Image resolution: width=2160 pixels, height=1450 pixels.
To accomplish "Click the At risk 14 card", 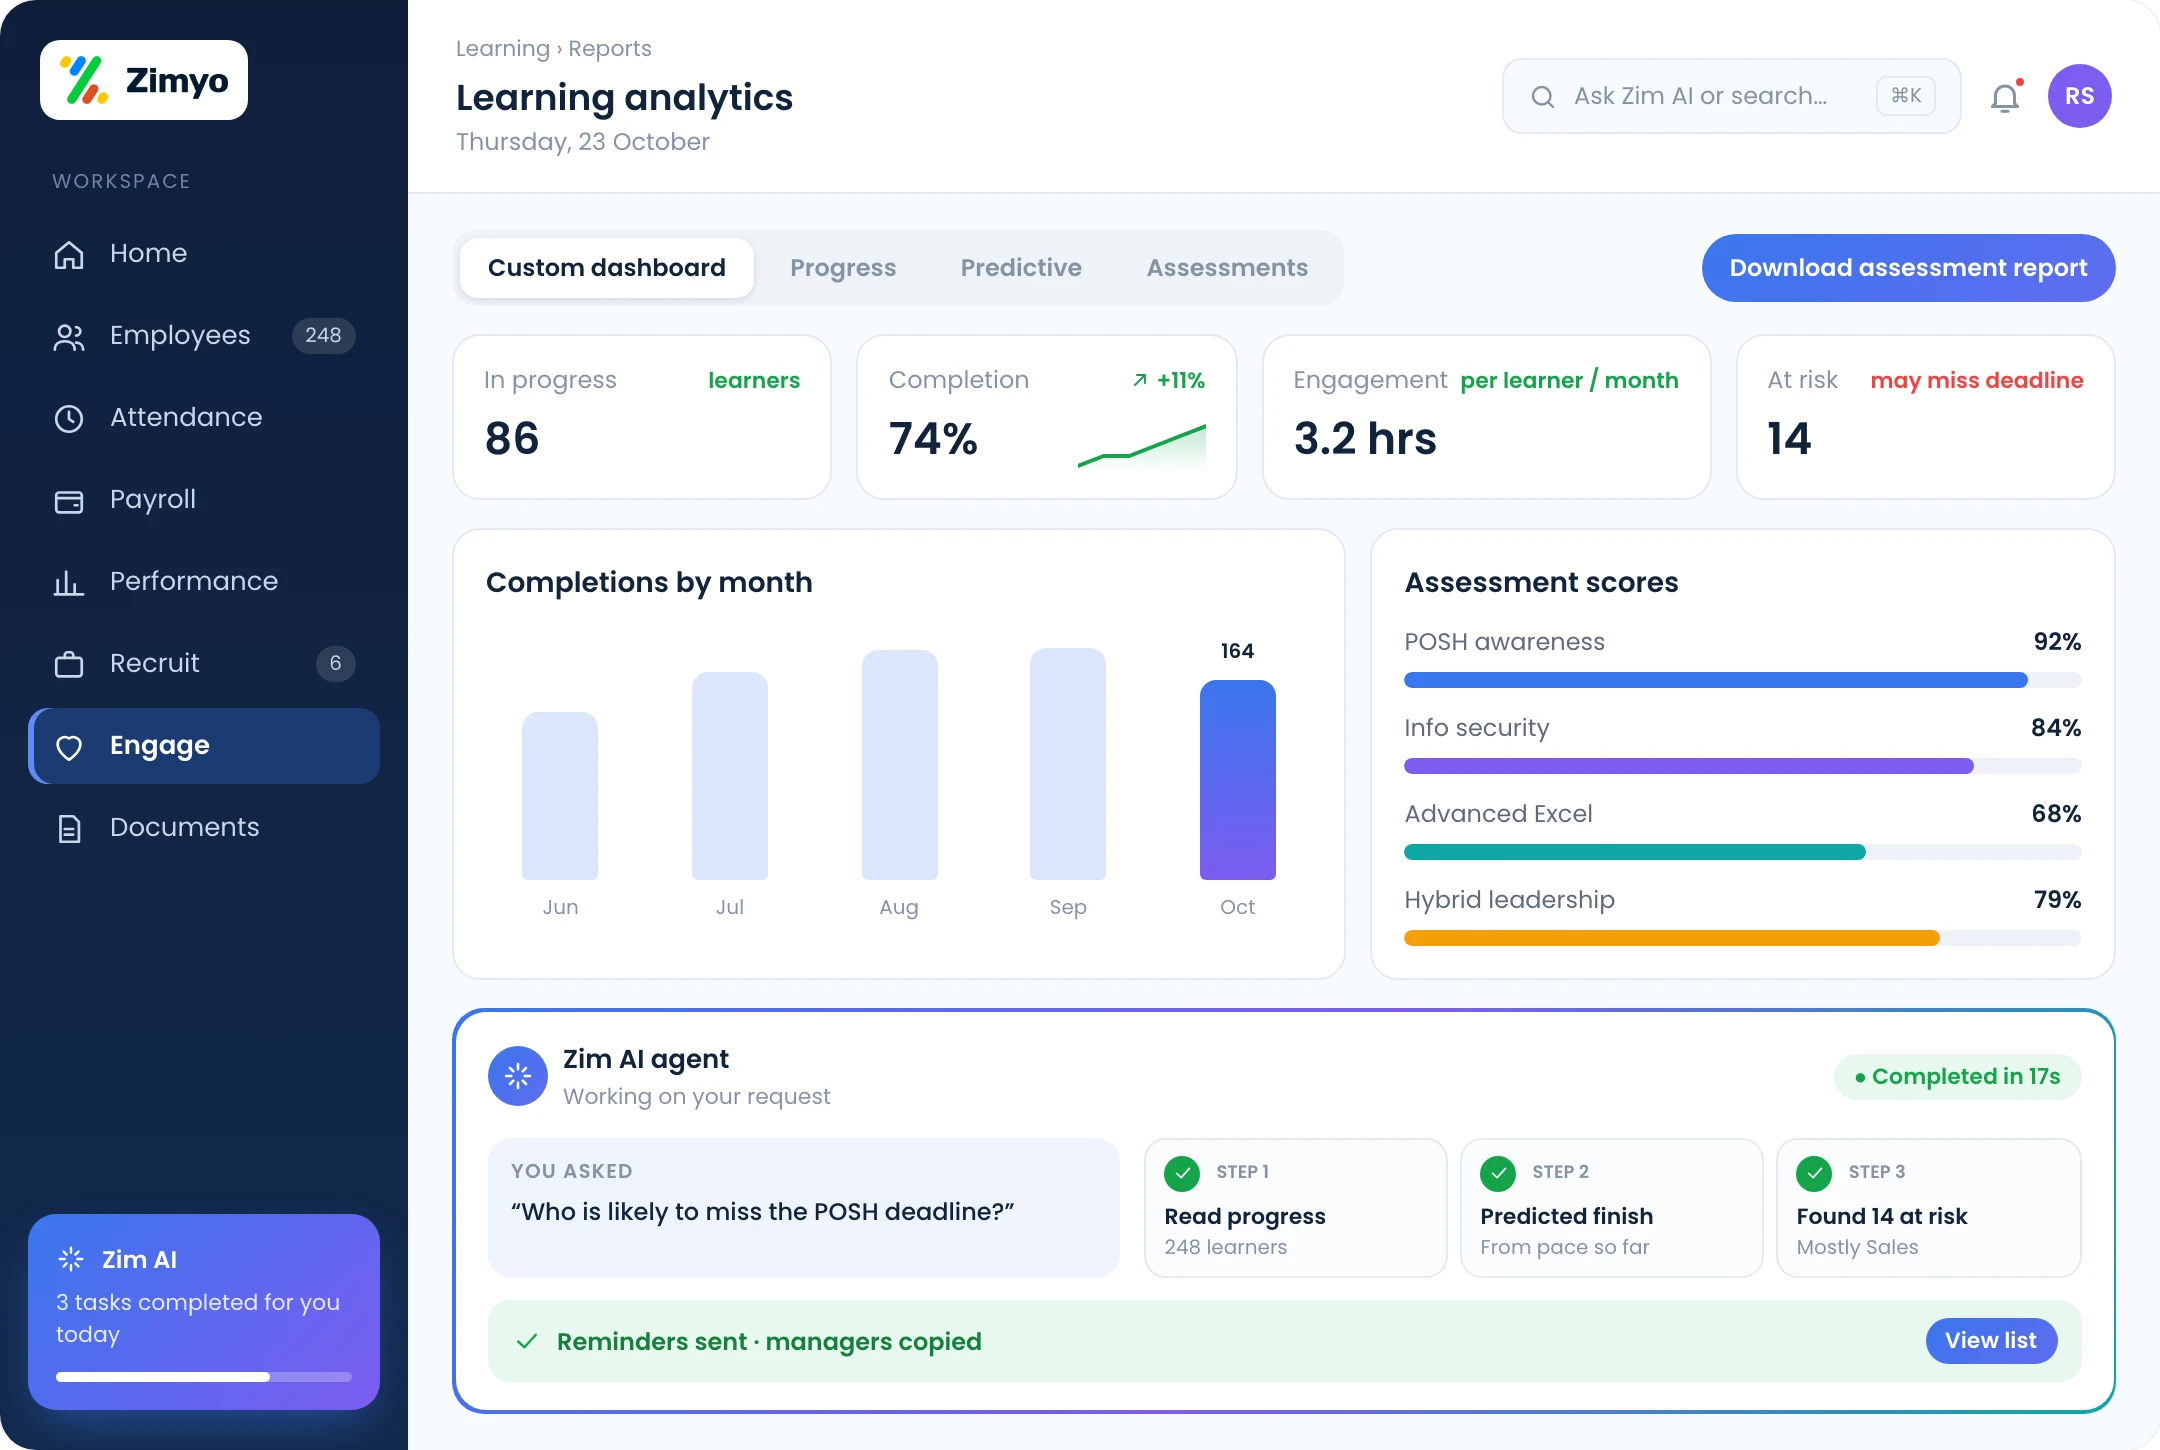I will click(x=1926, y=417).
